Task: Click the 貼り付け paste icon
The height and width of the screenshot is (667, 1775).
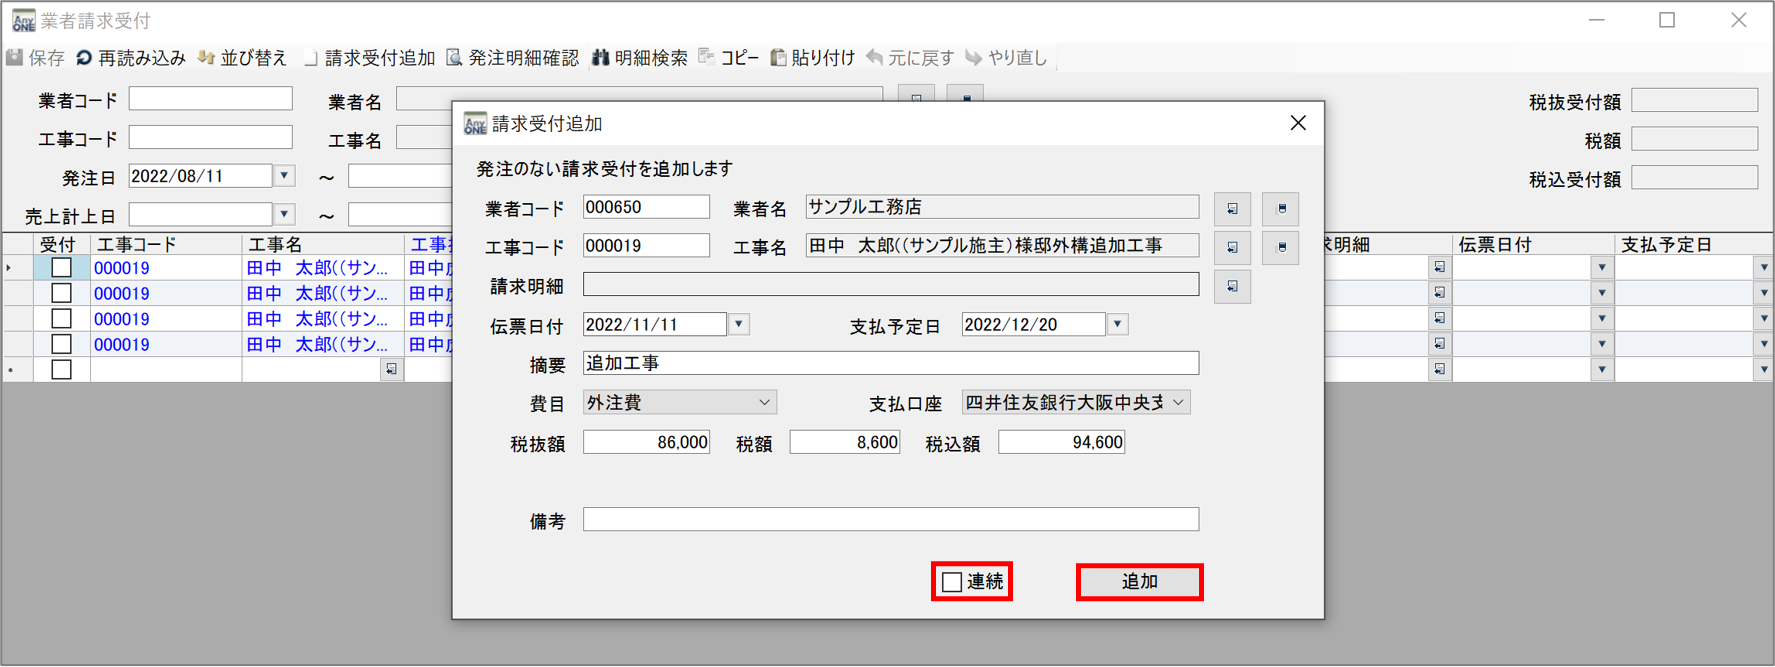Action: [778, 58]
